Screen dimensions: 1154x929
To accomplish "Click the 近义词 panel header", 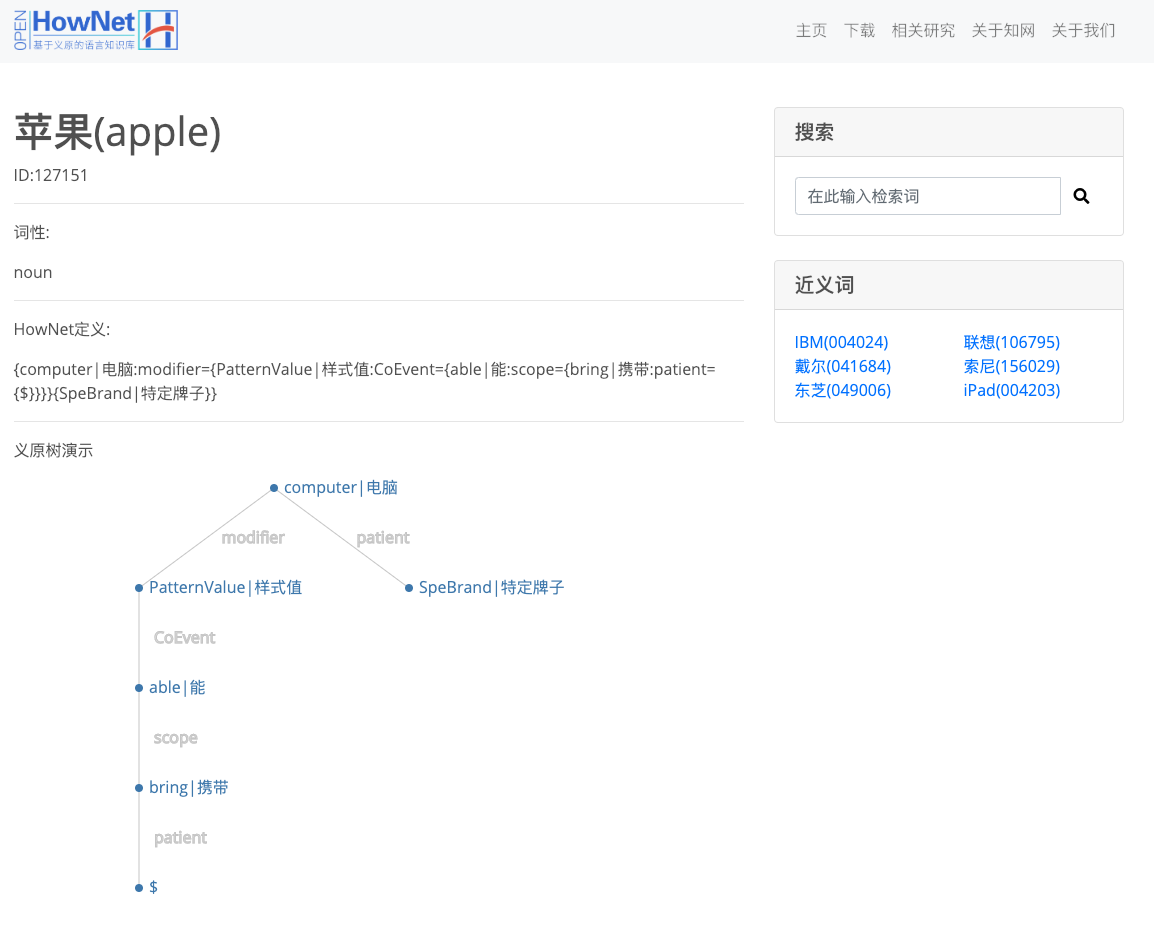I will pyautogui.click(x=949, y=285).
